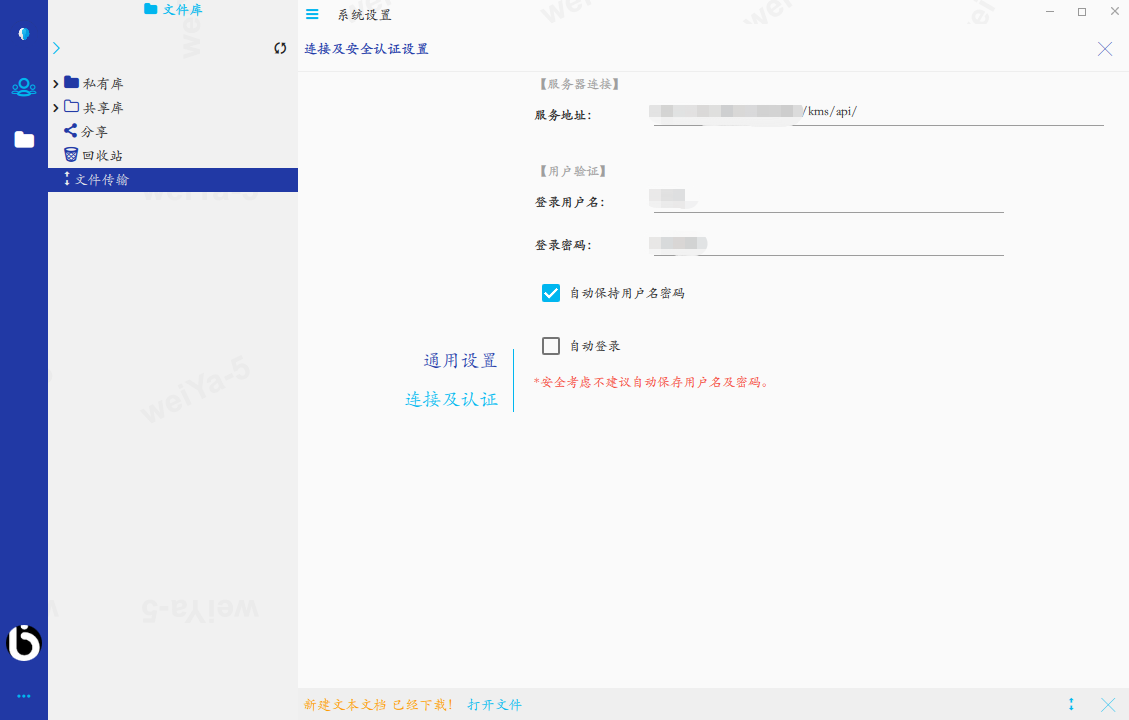Close the 连接及安全认证设置 panel
The width and height of the screenshot is (1129, 720).
tap(1105, 49)
